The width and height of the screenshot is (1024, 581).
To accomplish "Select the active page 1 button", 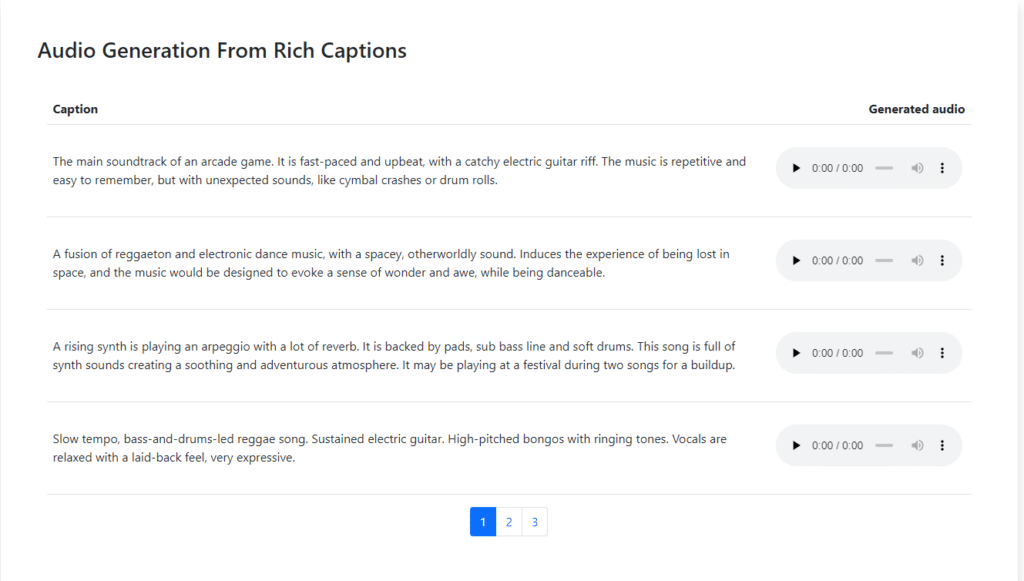I will point(483,522).
